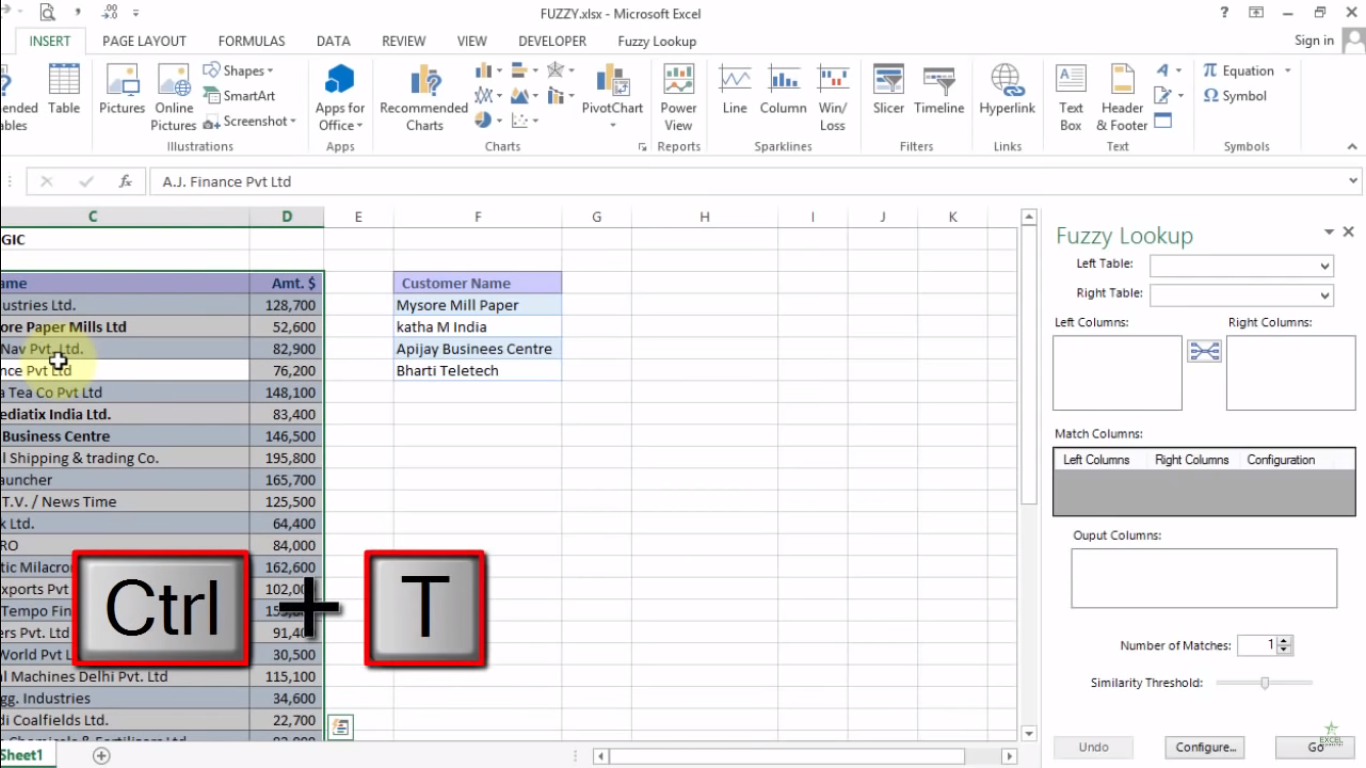Open the Fuzzy Lookup ribbon tab
Image resolution: width=1366 pixels, height=768 pixels.
click(656, 41)
